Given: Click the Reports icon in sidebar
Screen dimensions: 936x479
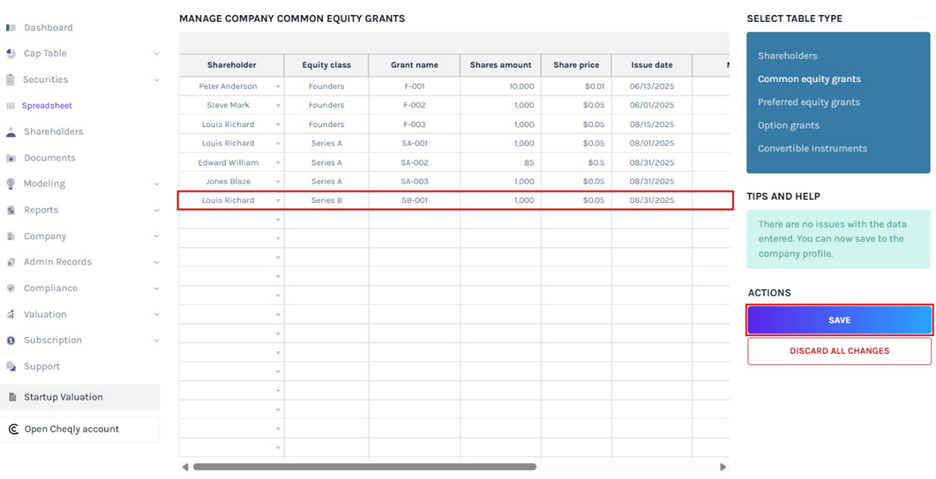Looking at the screenshot, I should point(11,210).
